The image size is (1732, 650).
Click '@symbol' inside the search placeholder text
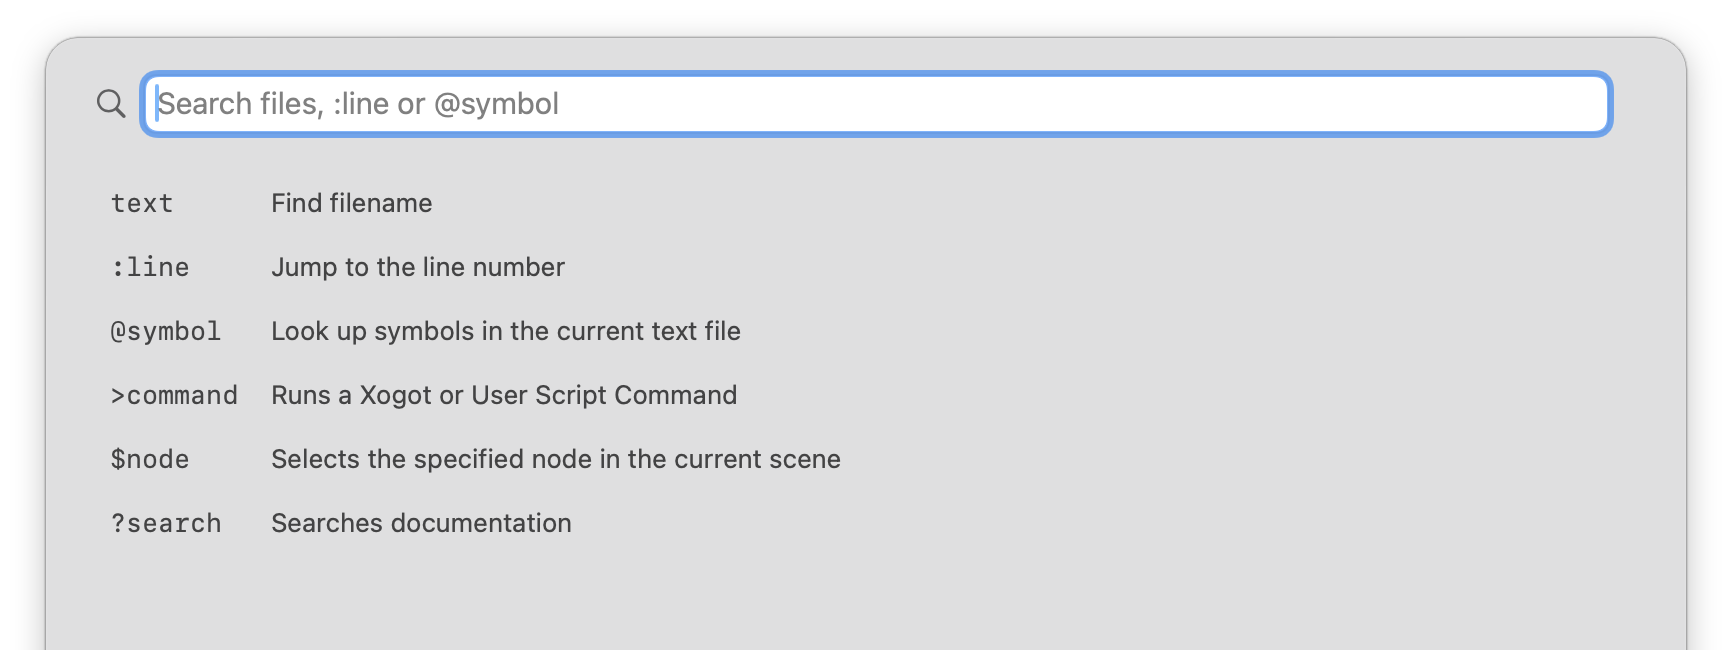coord(496,104)
